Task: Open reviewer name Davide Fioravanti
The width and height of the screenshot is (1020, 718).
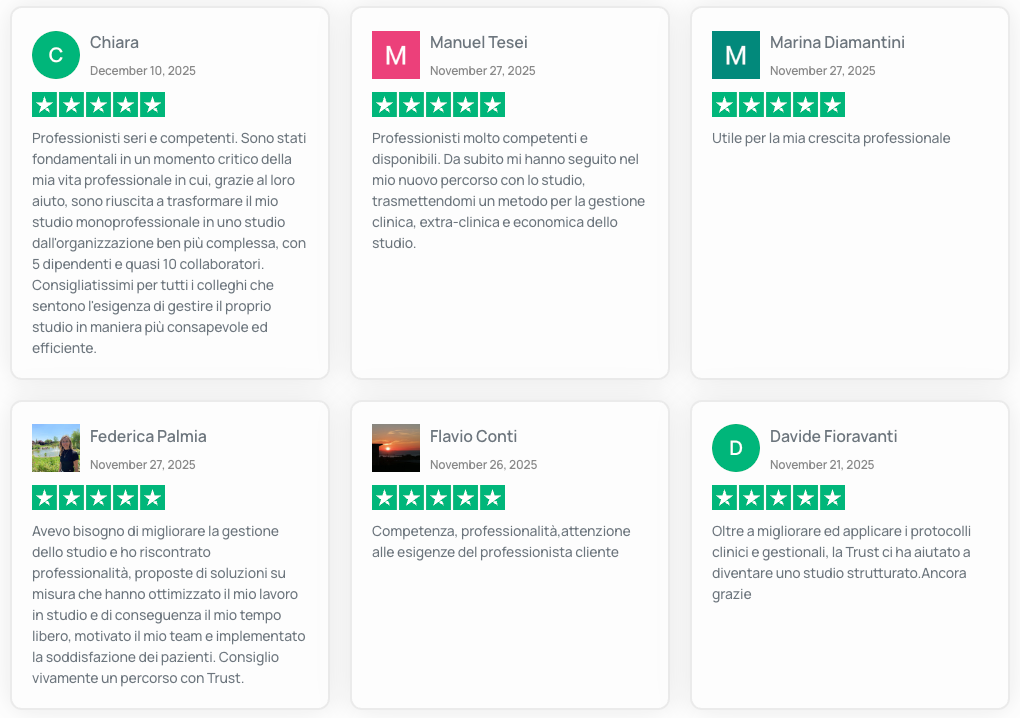Action: 833,436
